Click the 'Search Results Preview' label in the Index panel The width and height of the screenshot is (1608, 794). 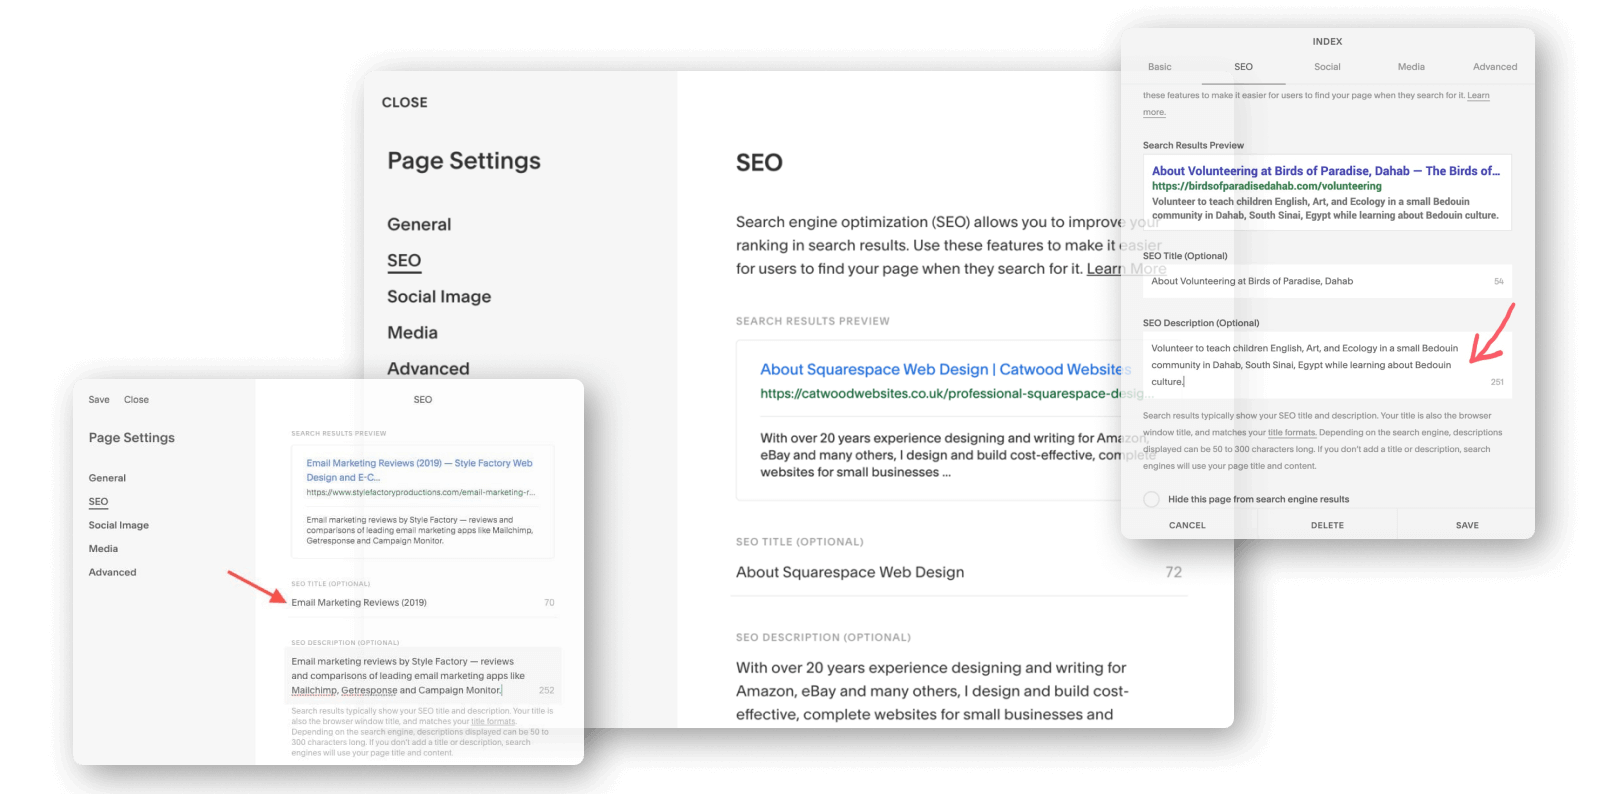coord(1193,145)
